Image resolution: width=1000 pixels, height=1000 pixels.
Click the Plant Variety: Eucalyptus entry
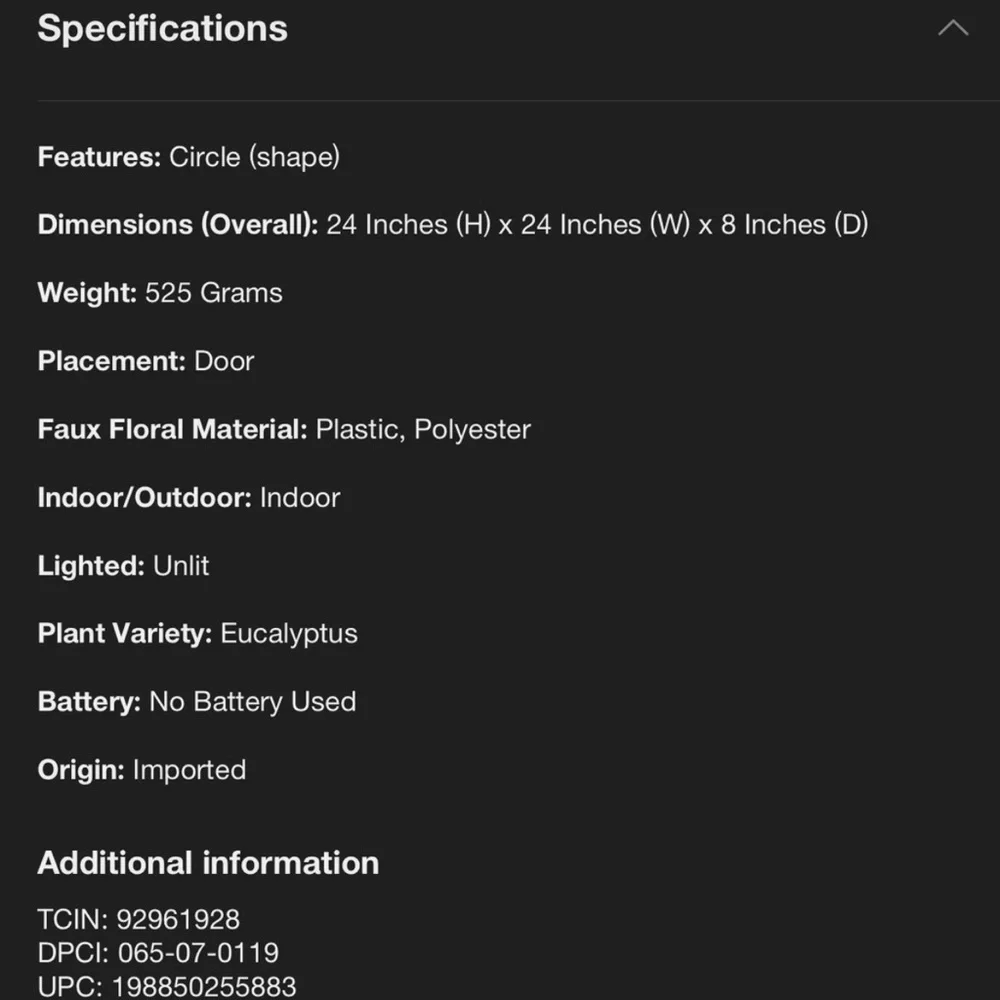click(x=198, y=633)
